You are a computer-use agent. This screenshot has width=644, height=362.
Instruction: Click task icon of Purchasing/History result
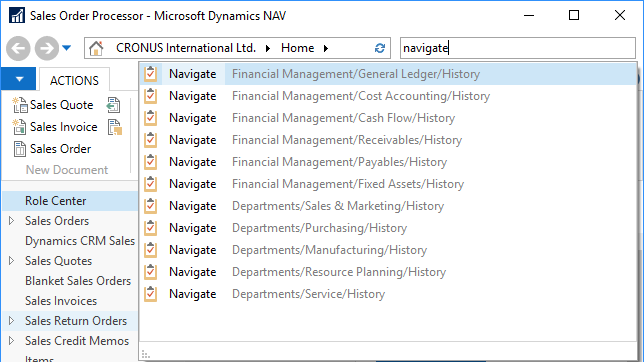pyautogui.click(x=151, y=228)
